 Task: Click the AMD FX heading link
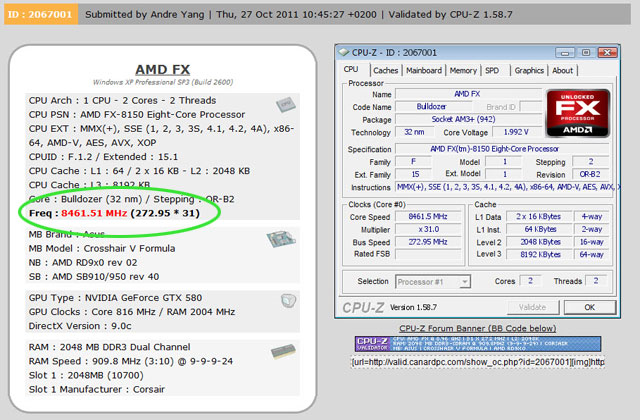pyautogui.click(x=162, y=69)
